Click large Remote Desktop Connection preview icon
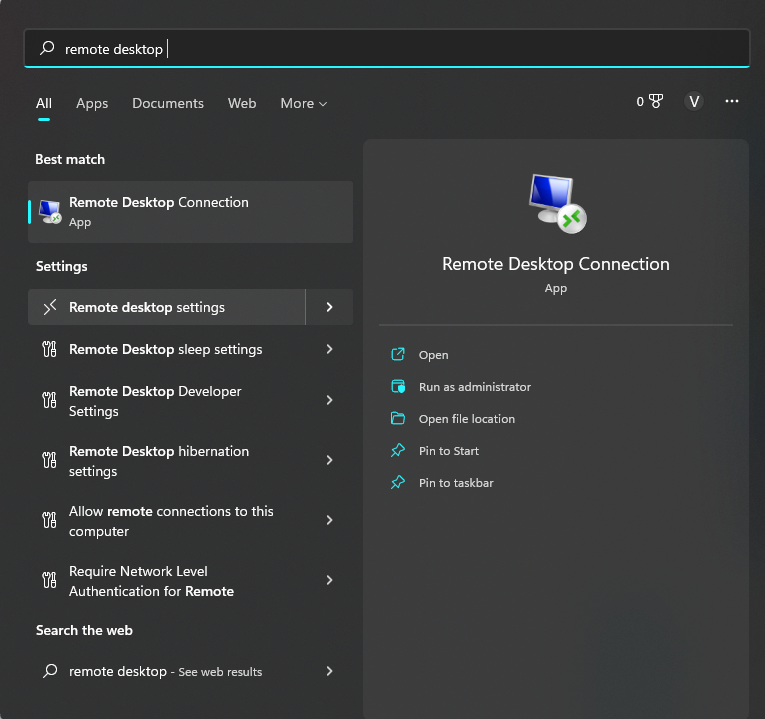Screen dimensions: 765x719 pyautogui.click(x=557, y=203)
